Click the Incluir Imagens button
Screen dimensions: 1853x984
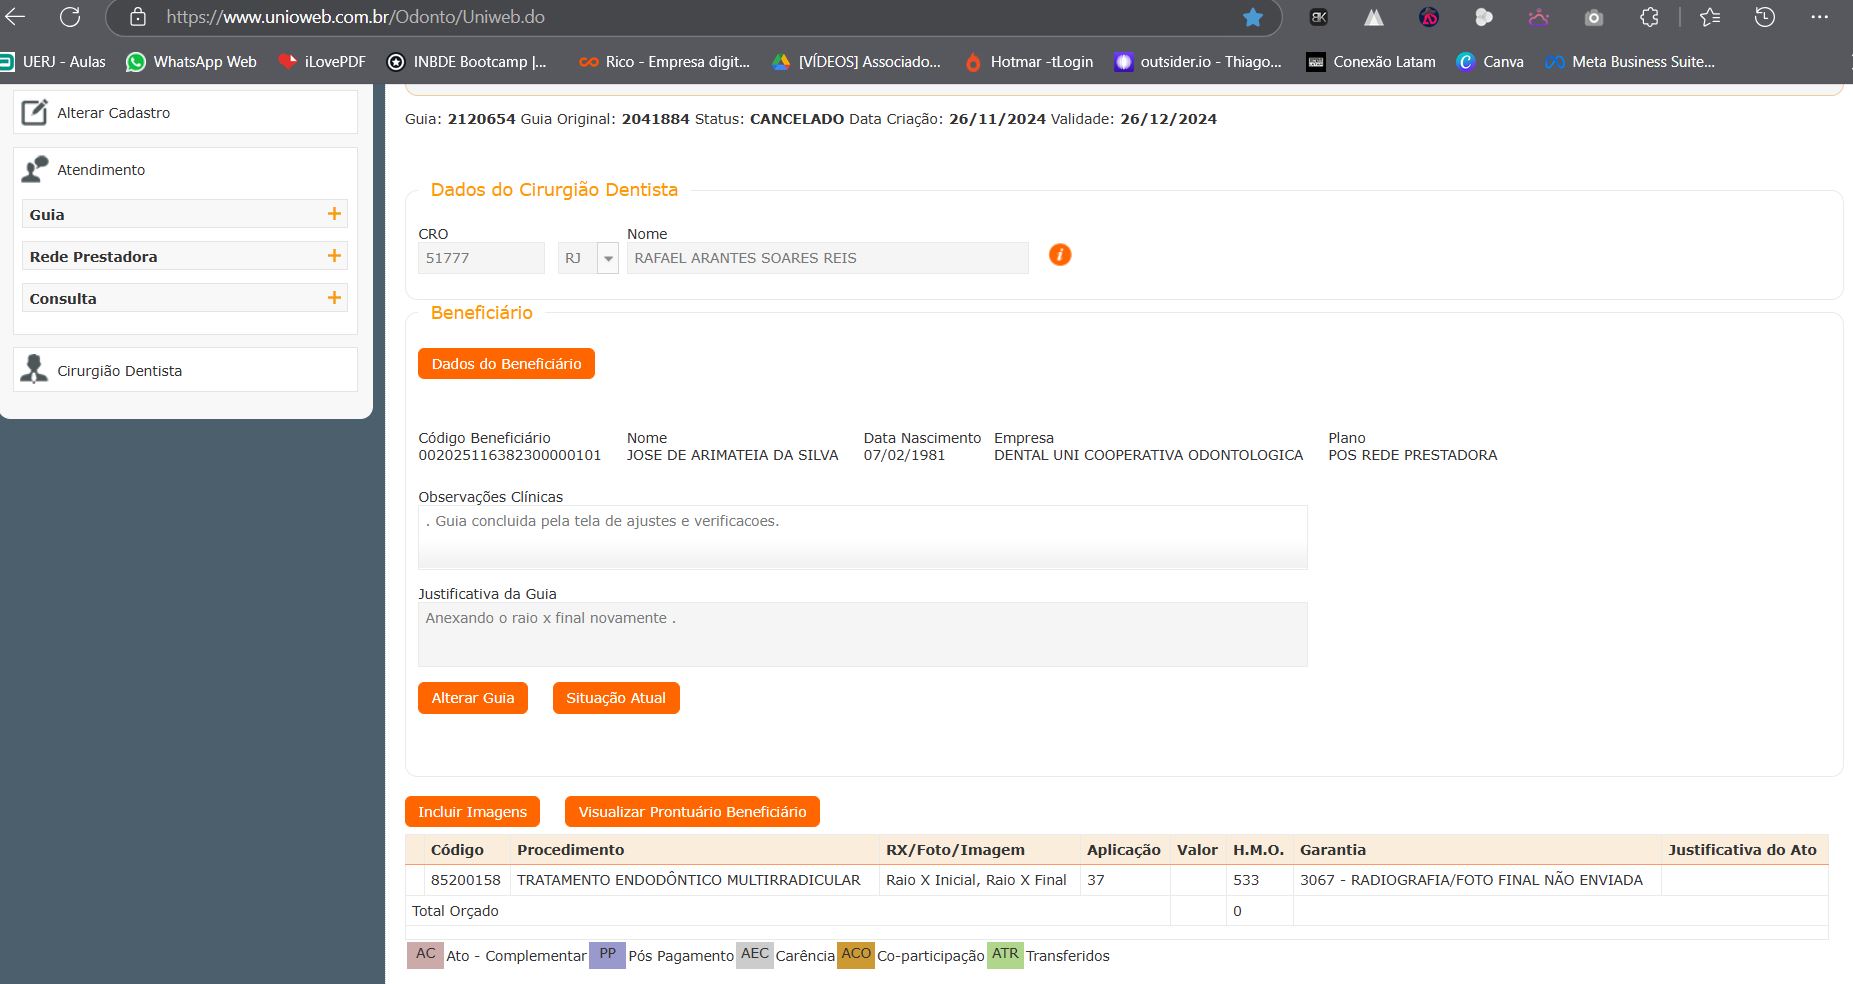point(472,812)
